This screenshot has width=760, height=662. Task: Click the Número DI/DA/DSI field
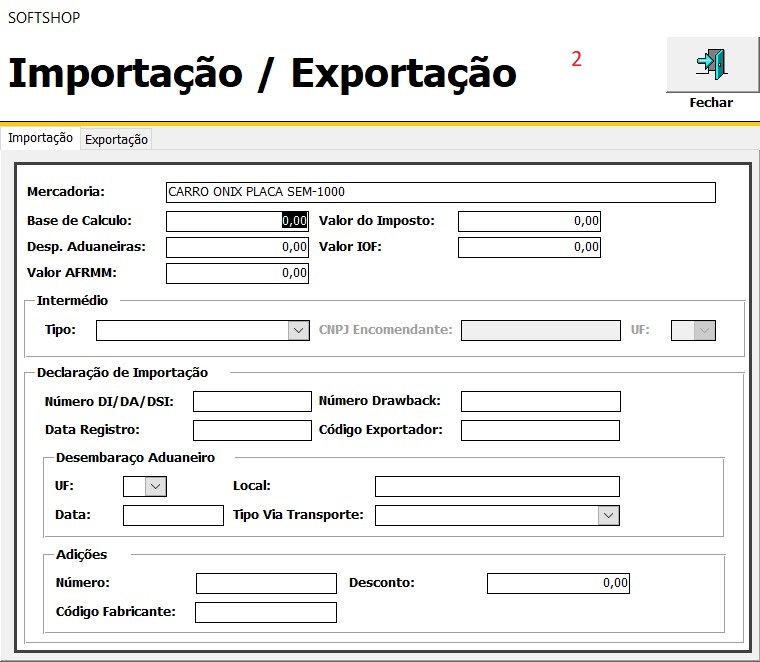(x=252, y=402)
